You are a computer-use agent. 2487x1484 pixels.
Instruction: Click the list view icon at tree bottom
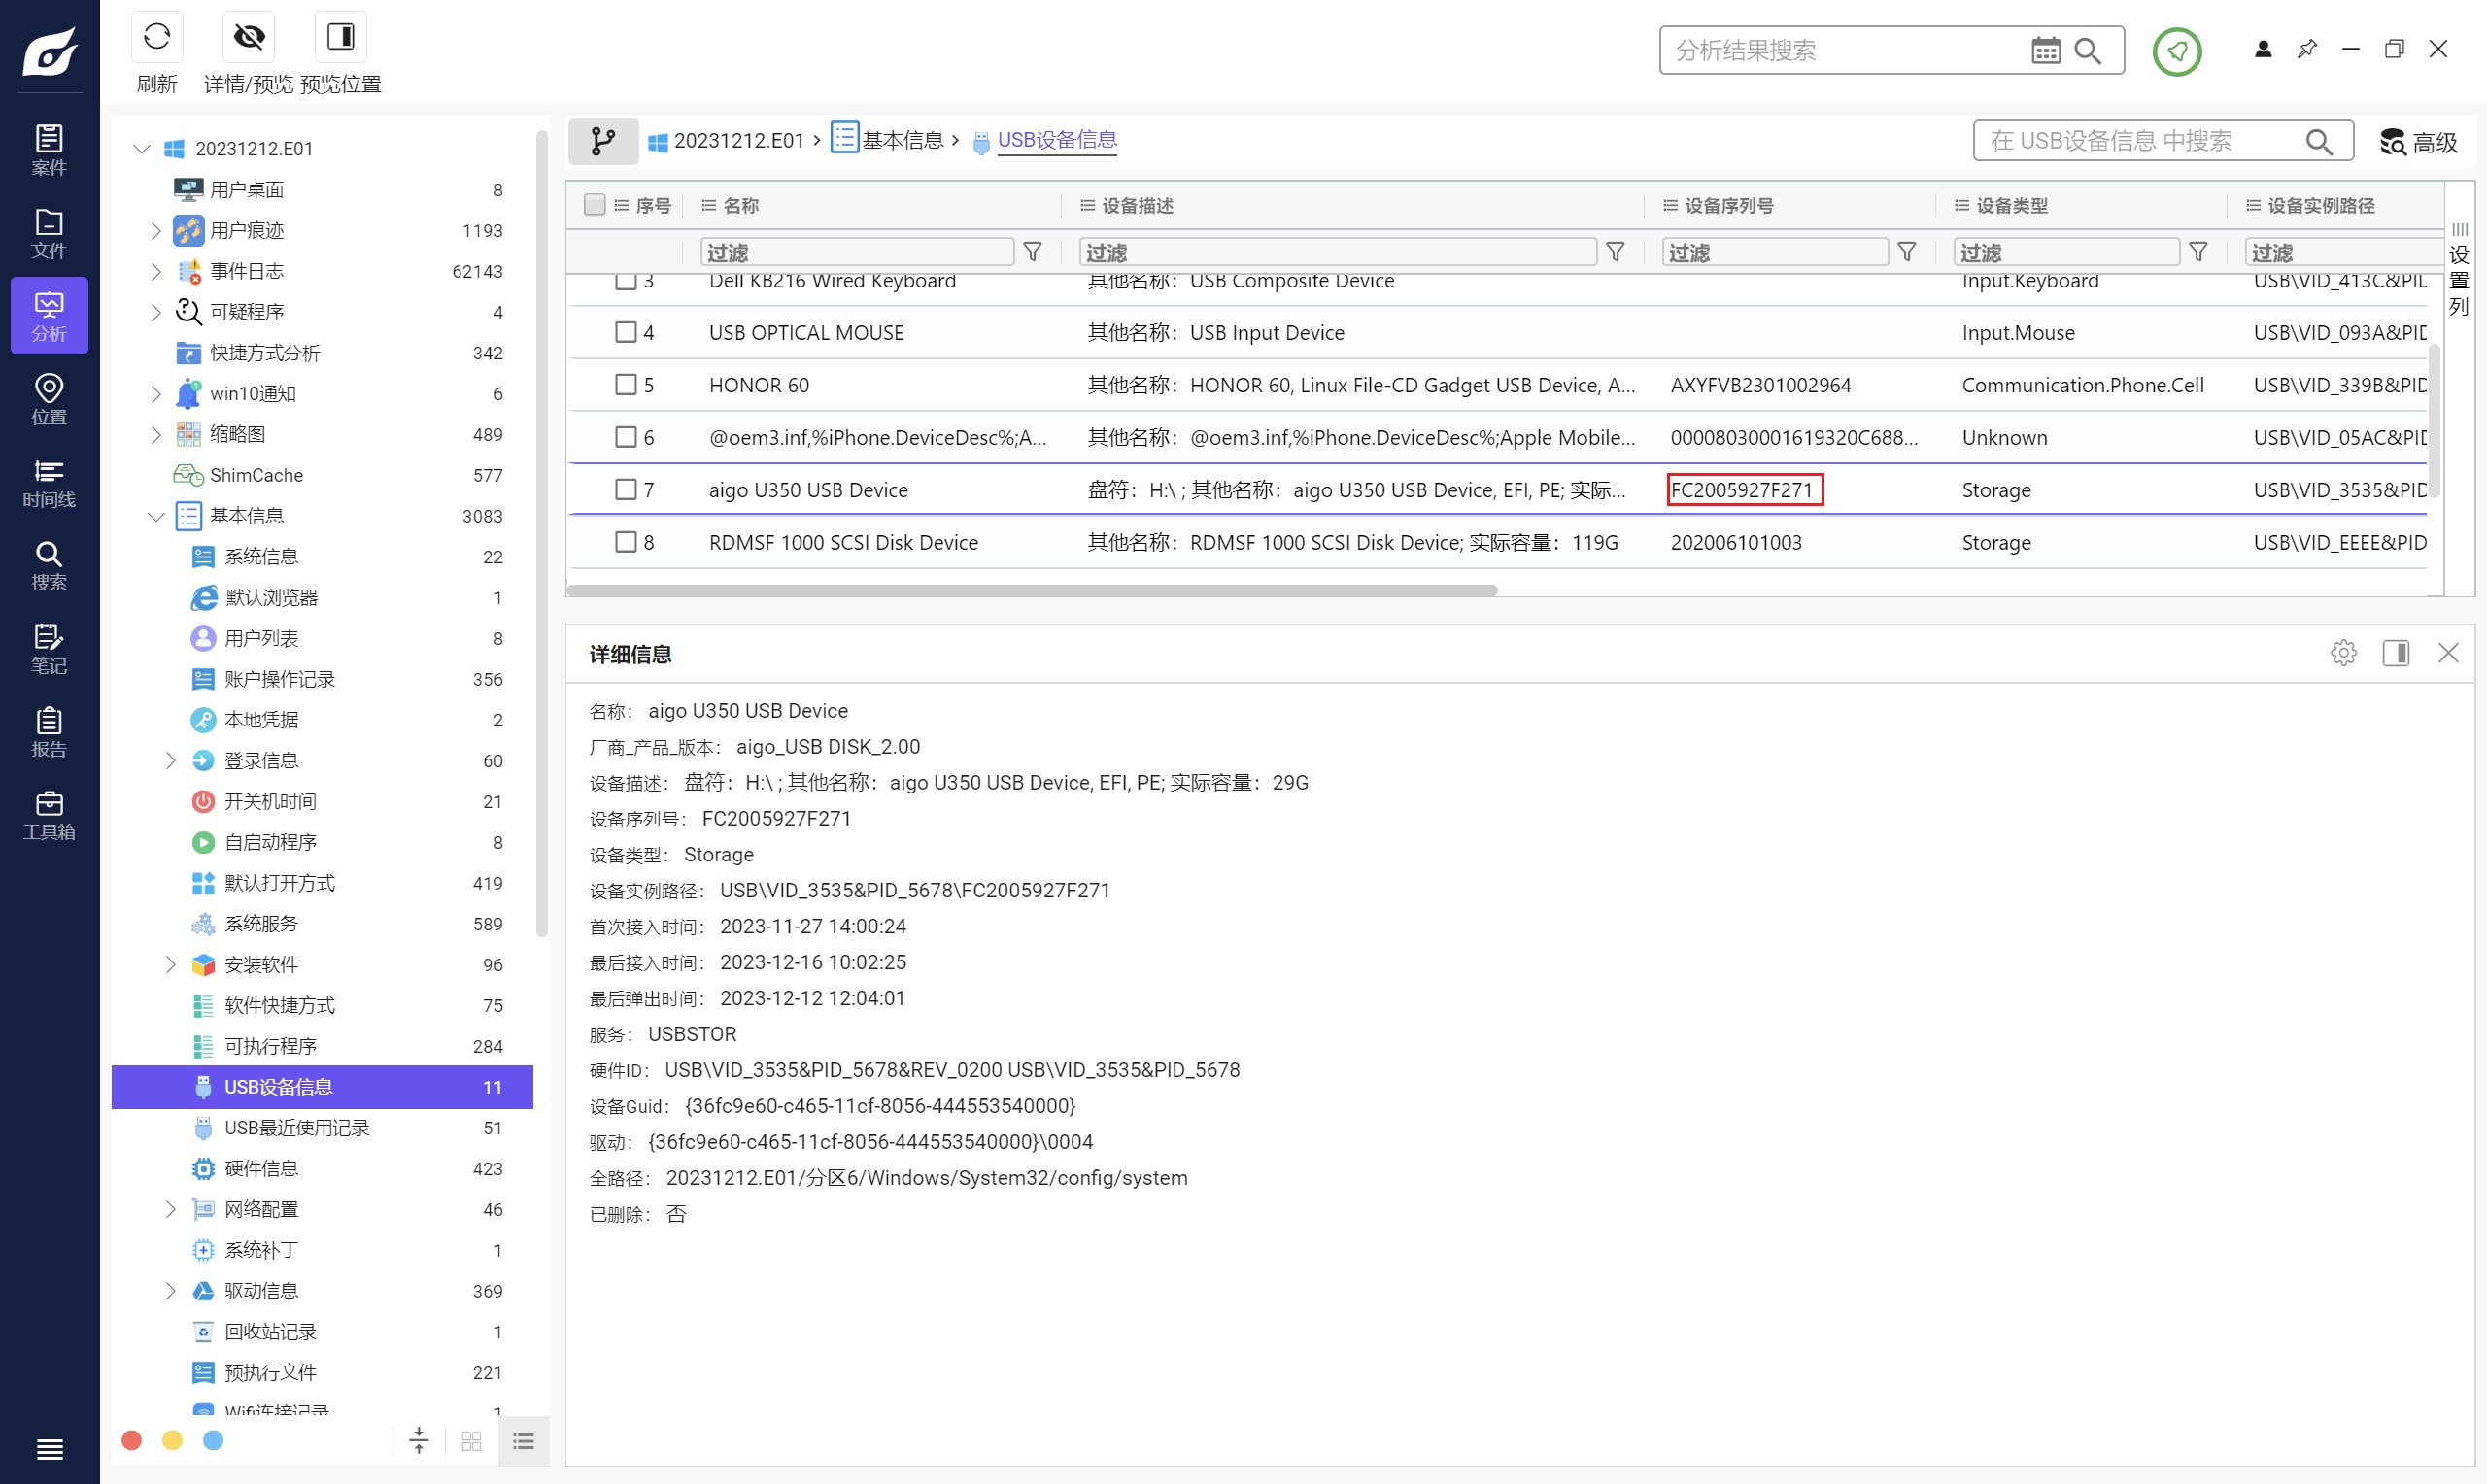523,1441
